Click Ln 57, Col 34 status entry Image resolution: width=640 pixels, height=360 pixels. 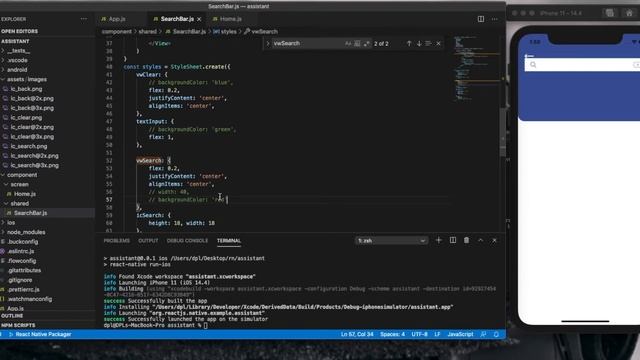tap(357, 334)
